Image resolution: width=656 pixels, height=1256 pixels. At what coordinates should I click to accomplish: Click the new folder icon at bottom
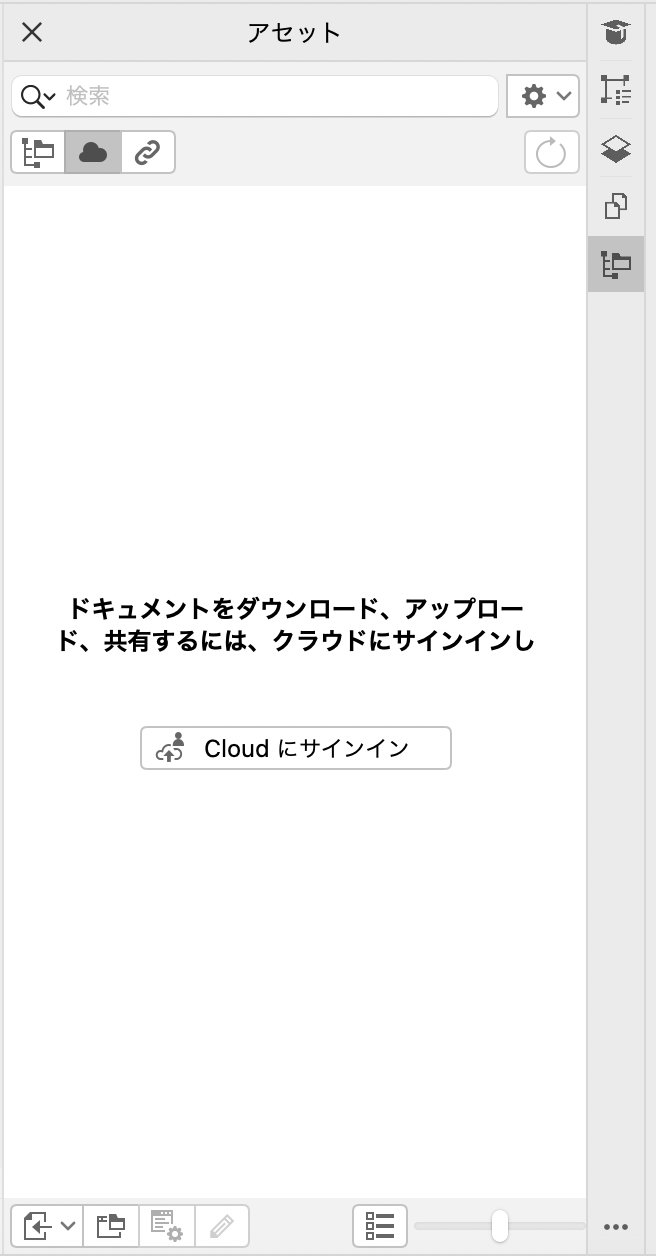point(111,1225)
